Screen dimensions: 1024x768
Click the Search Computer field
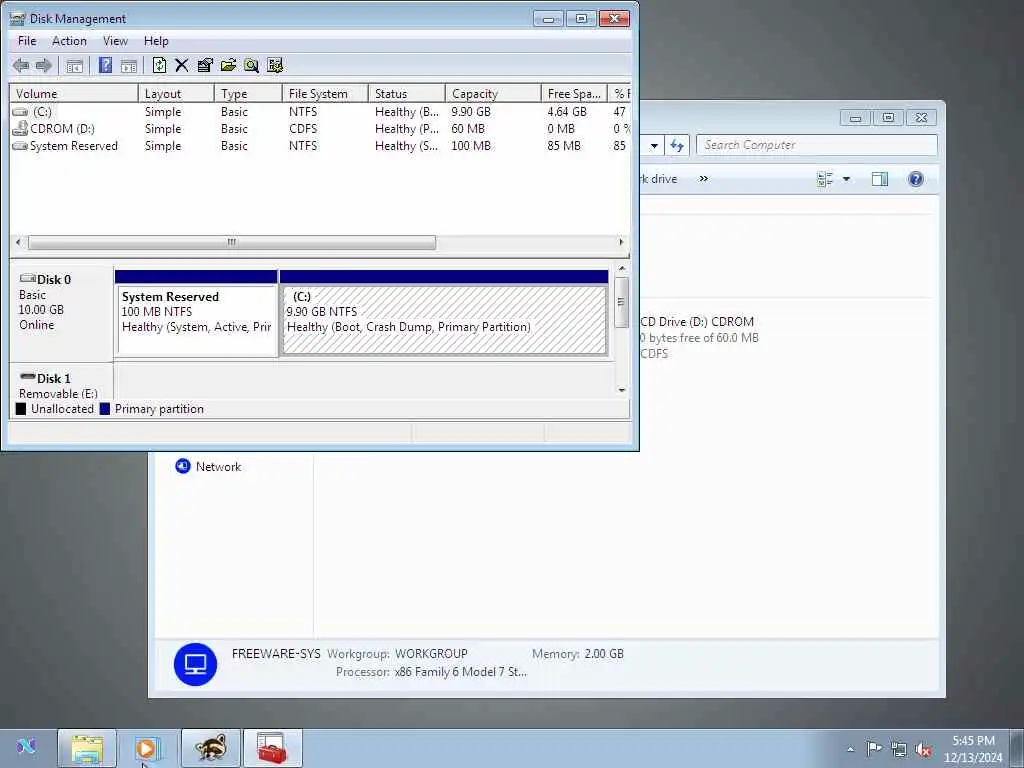click(817, 145)
